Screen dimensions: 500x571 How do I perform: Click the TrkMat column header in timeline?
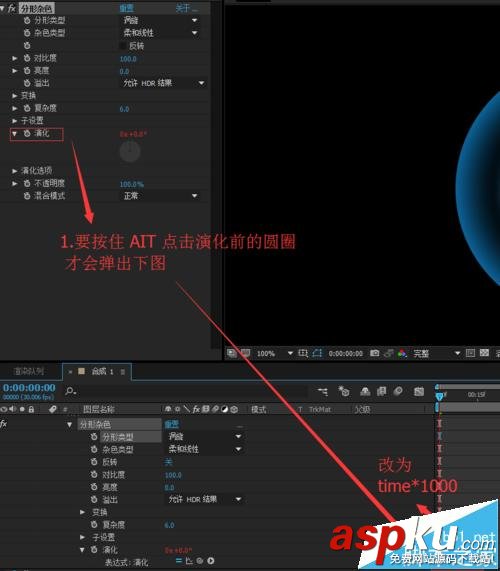(x=320, y=409)
